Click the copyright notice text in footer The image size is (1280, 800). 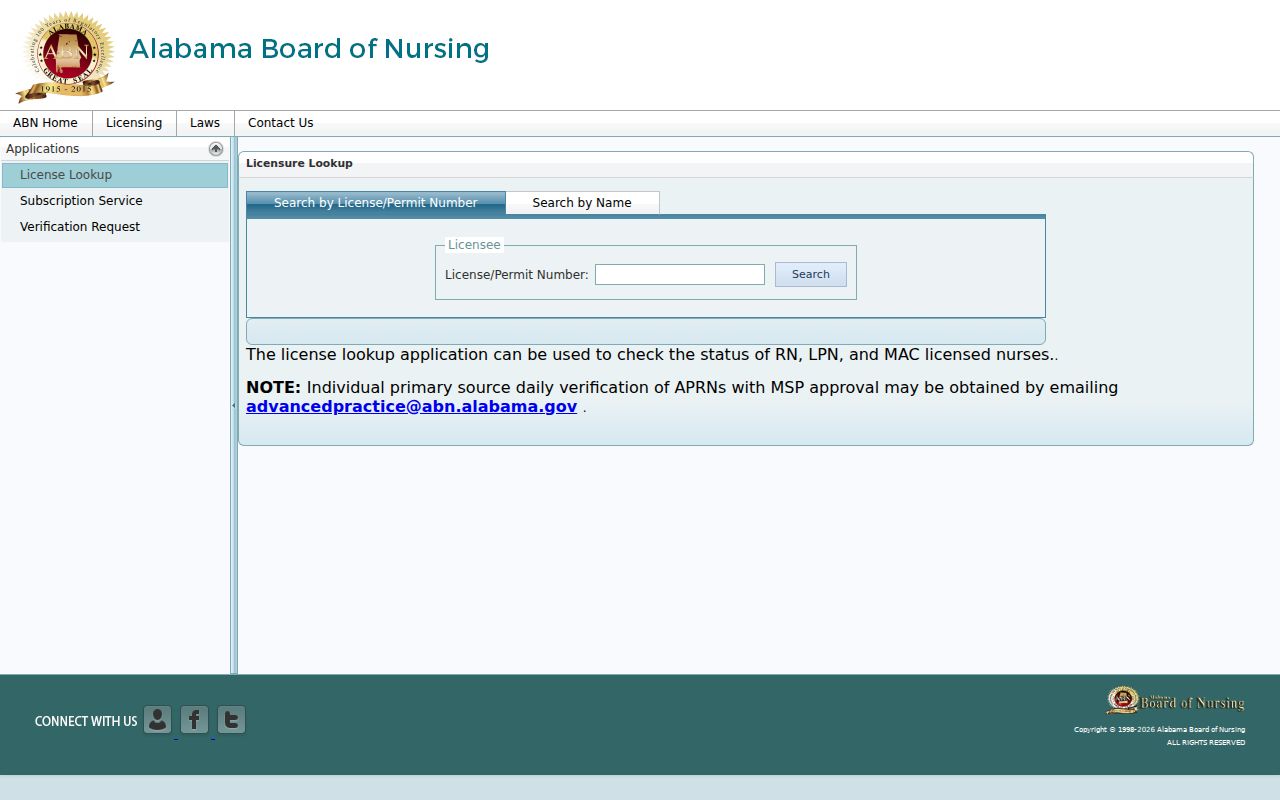pyautogui.click(x=1160, y=729)
